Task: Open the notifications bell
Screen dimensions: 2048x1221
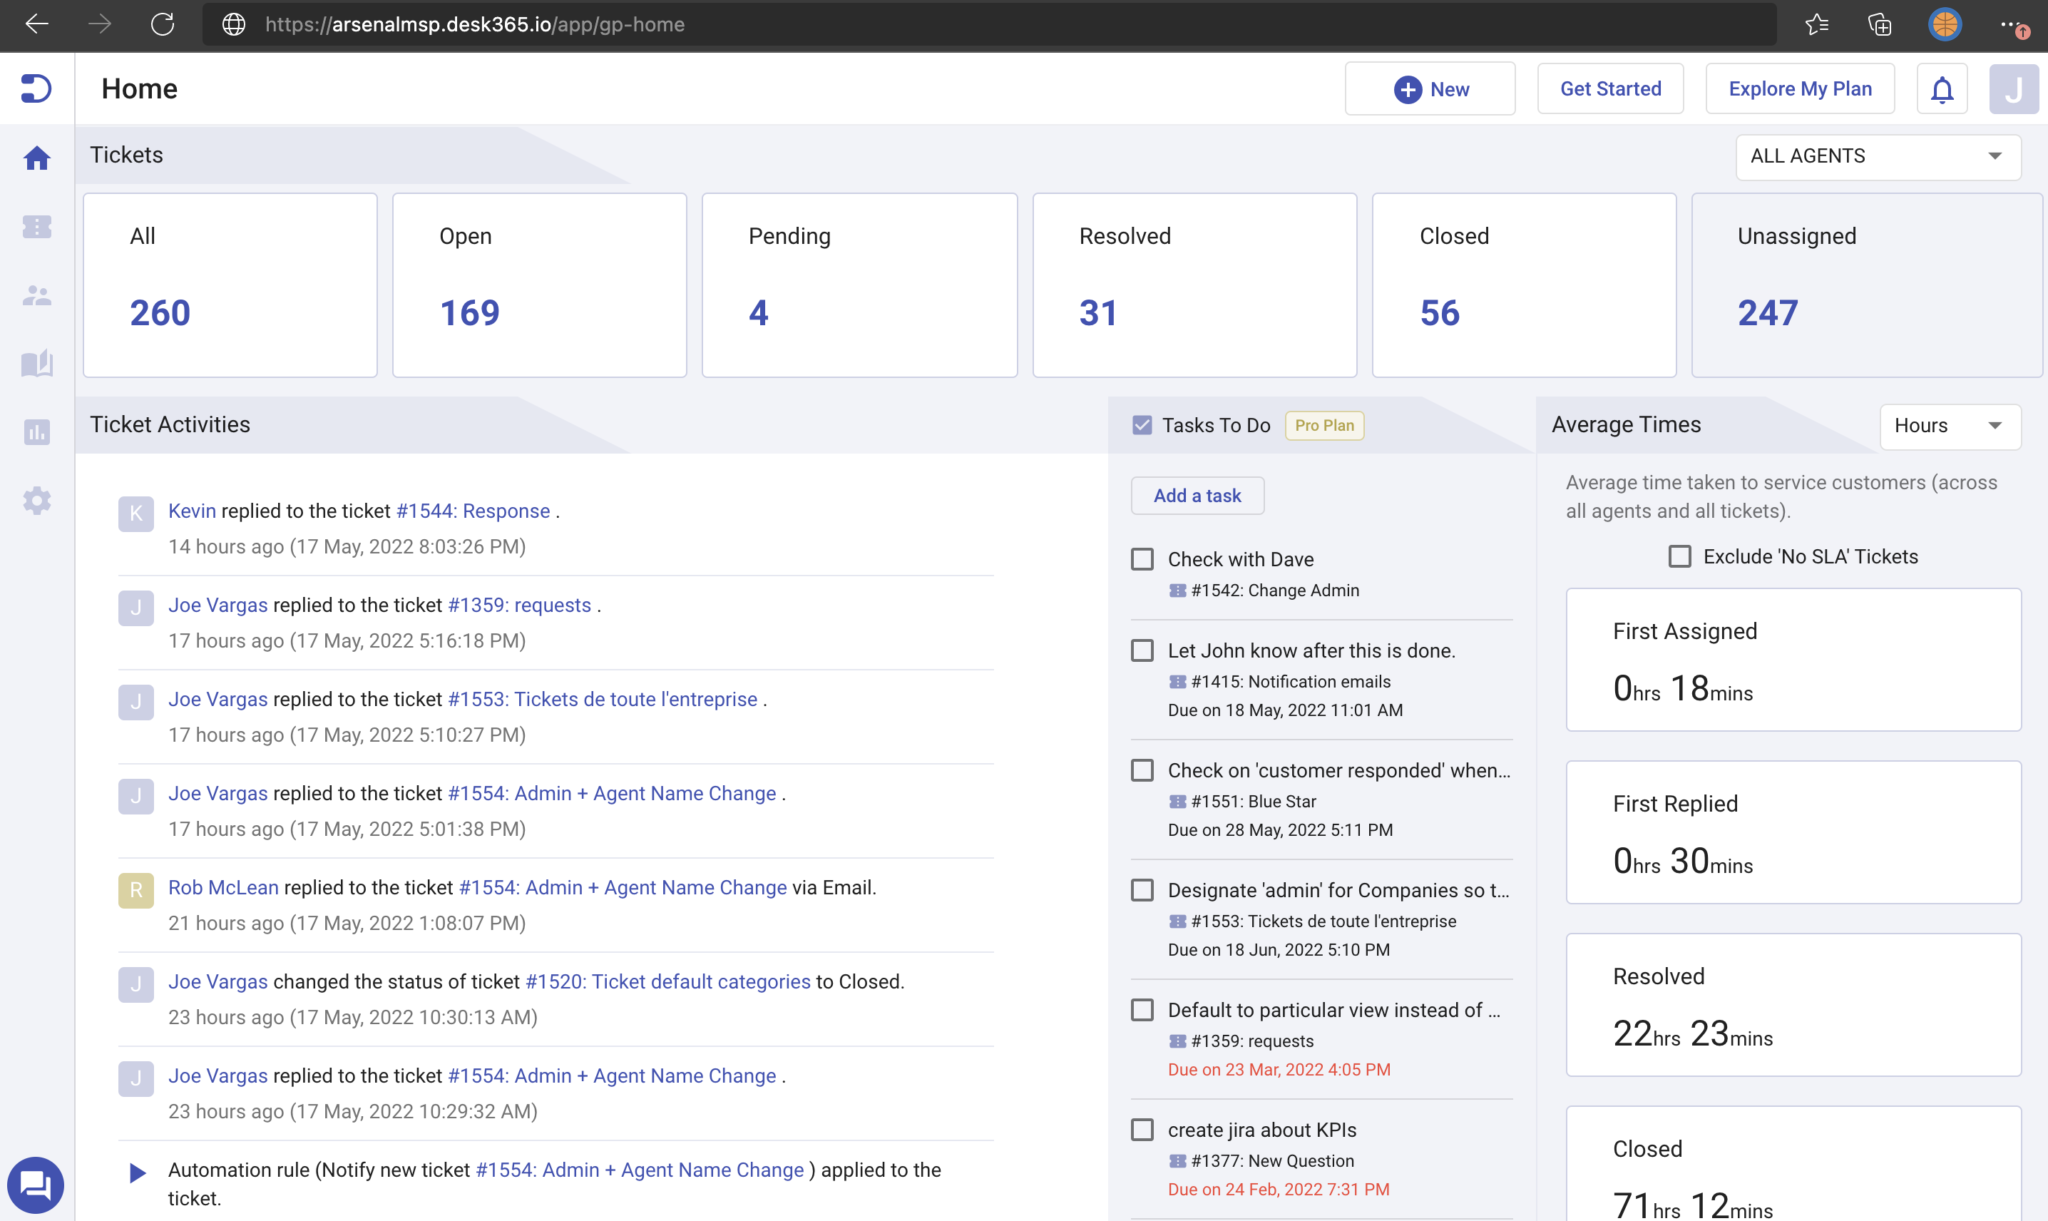Action: click(x=1942, y=88)
